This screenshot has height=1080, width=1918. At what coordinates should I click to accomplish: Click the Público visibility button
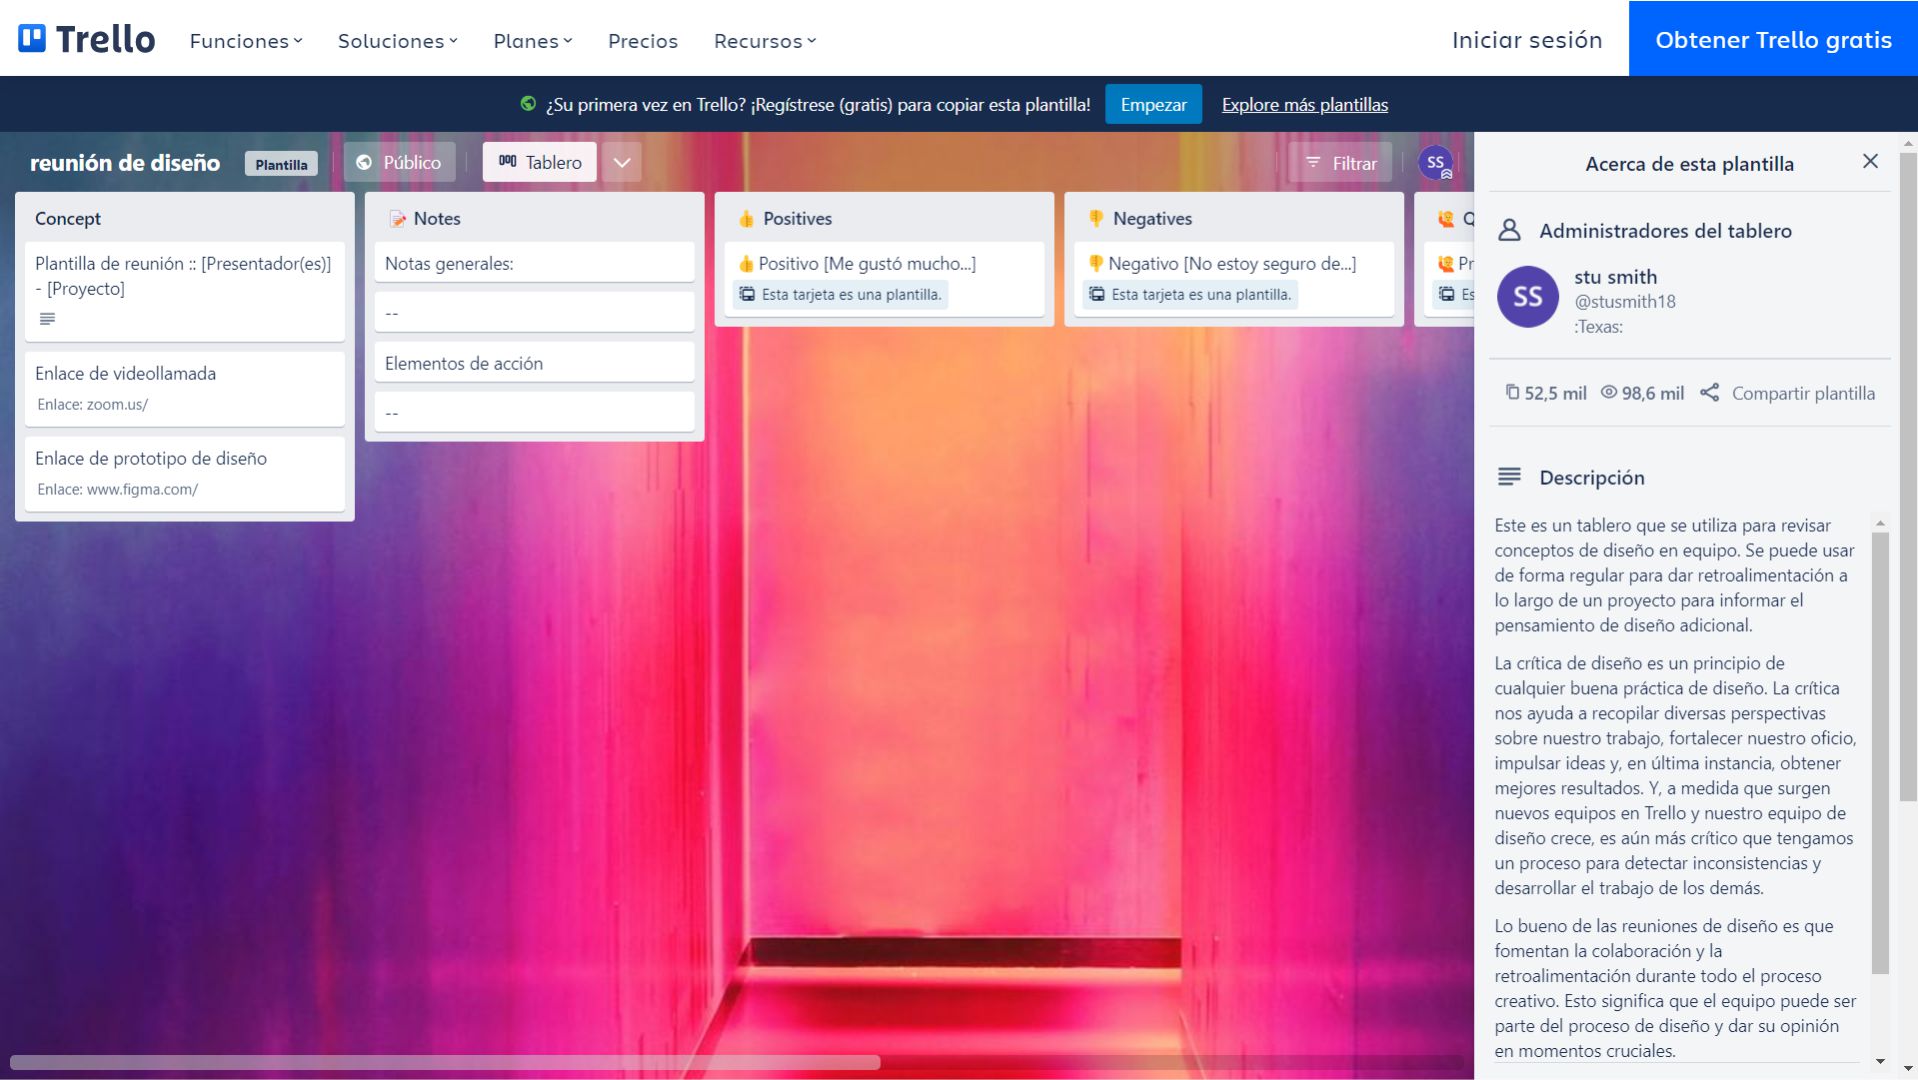point(400,162)
